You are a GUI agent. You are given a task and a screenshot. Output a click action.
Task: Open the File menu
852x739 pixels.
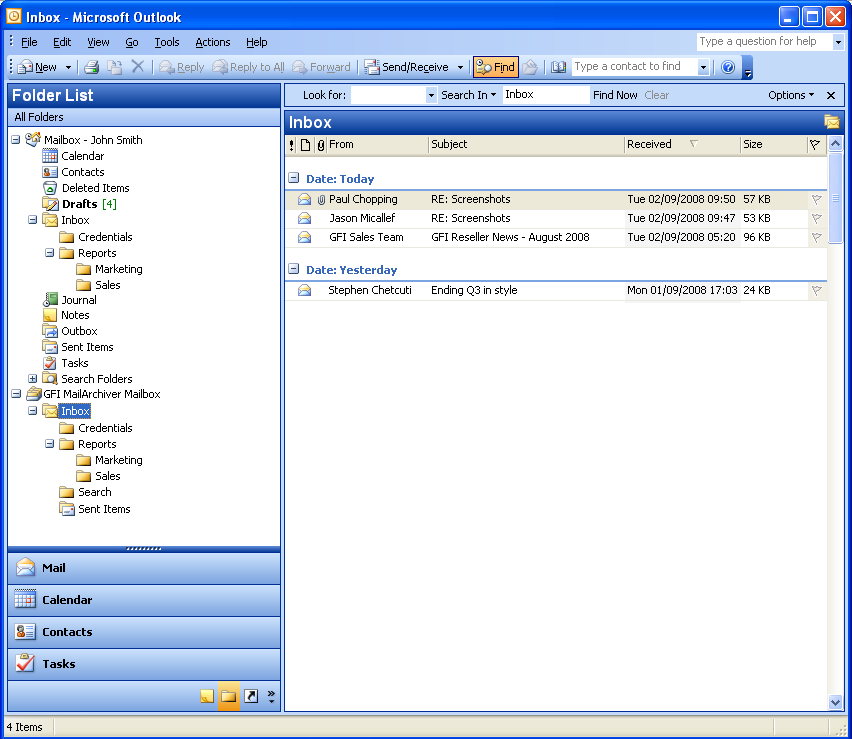tap(29, 42)
